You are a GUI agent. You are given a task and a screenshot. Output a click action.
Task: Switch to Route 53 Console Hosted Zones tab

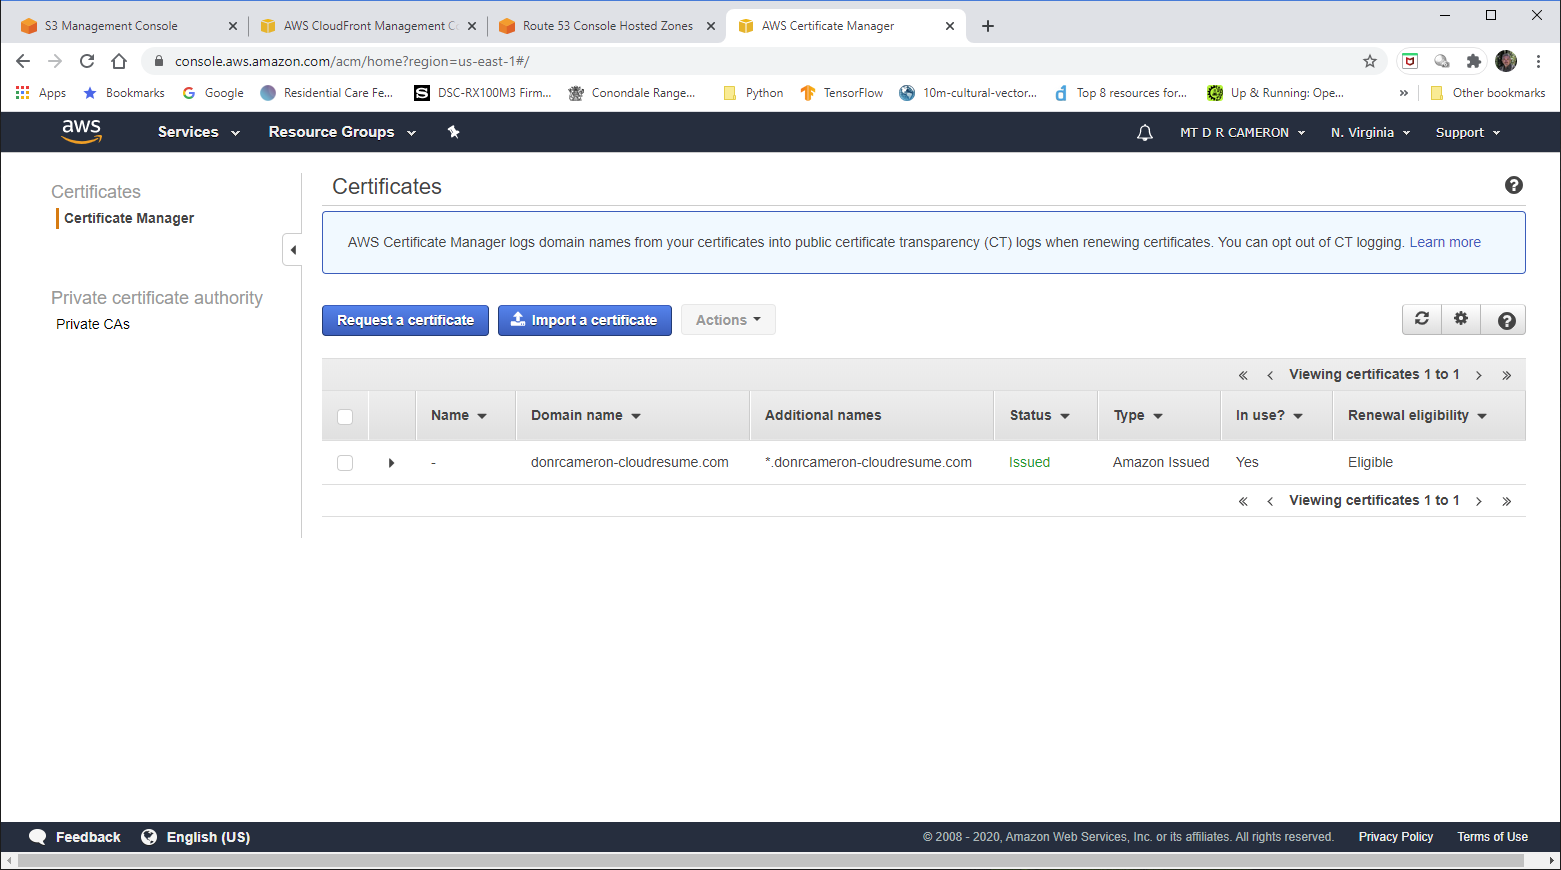point(607,26)
